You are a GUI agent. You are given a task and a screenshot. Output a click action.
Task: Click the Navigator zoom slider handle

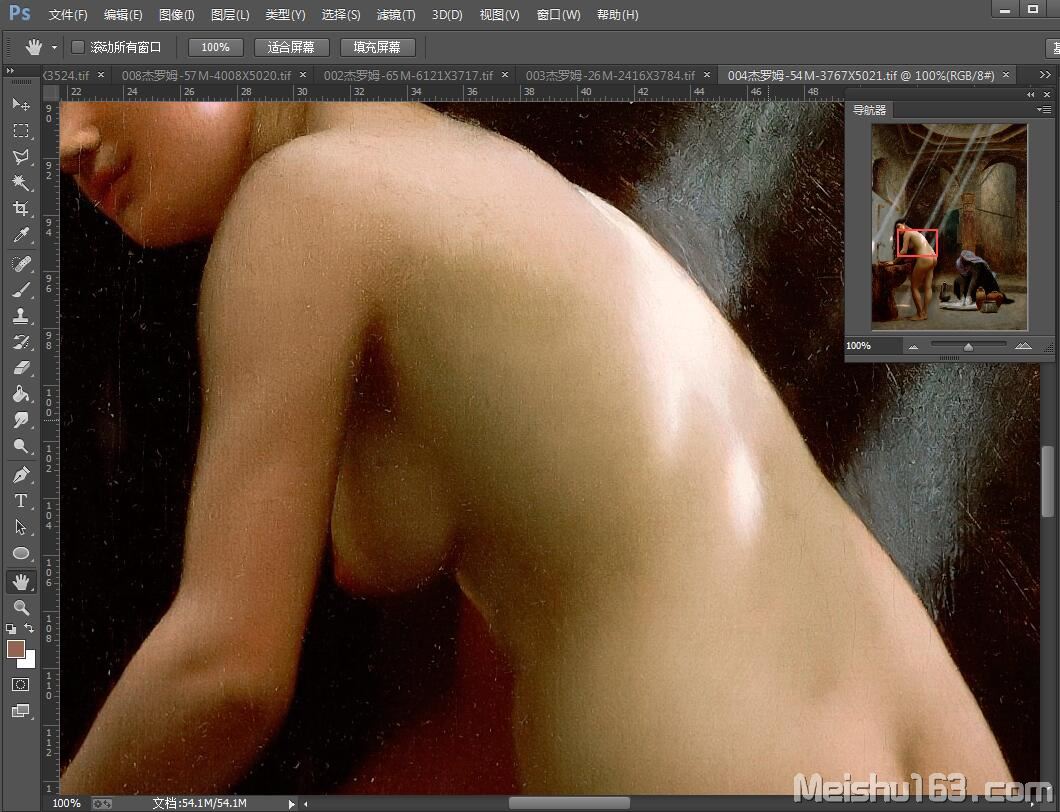click(969, 346)
